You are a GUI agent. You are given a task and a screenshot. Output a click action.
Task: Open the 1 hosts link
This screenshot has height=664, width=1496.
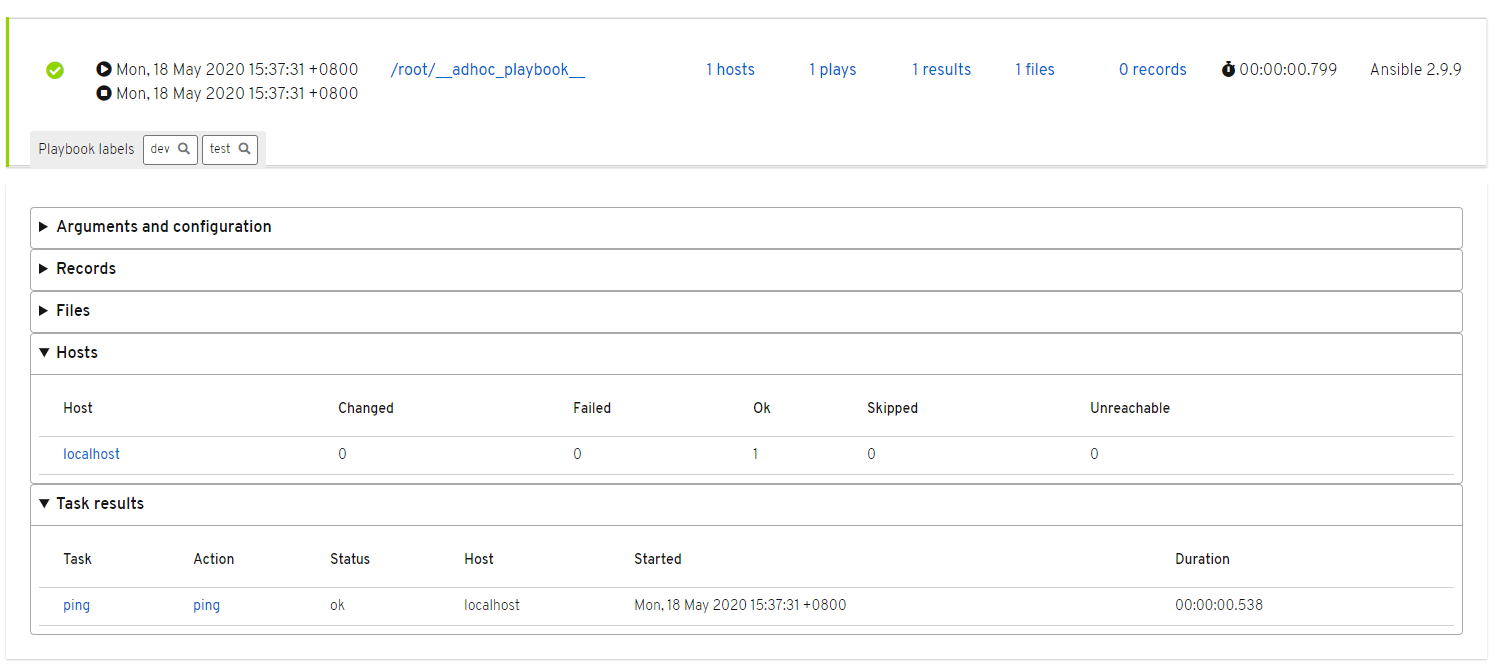[x=730, y=69]
